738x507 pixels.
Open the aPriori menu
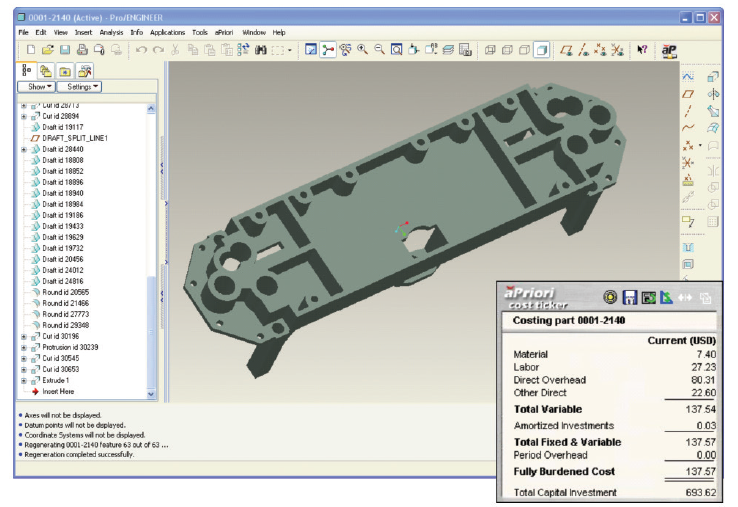tap(224, 32)
